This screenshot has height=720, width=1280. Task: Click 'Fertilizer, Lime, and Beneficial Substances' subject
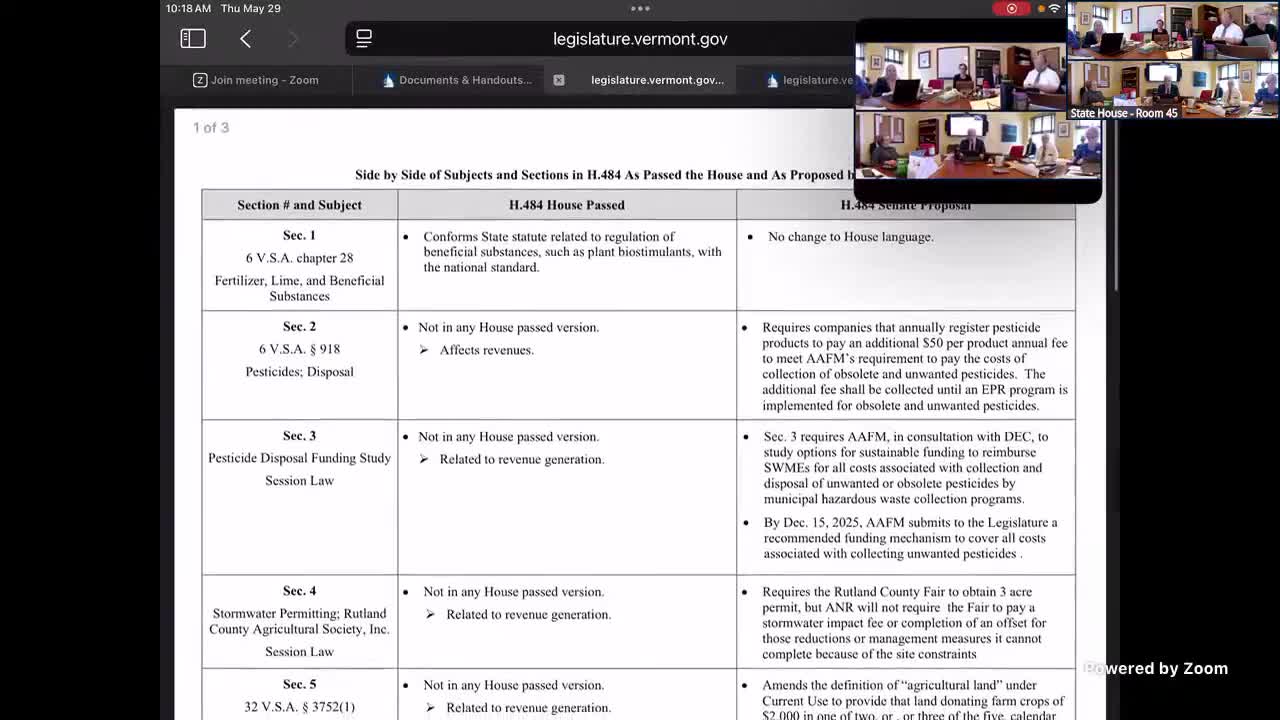coord(299,288)
